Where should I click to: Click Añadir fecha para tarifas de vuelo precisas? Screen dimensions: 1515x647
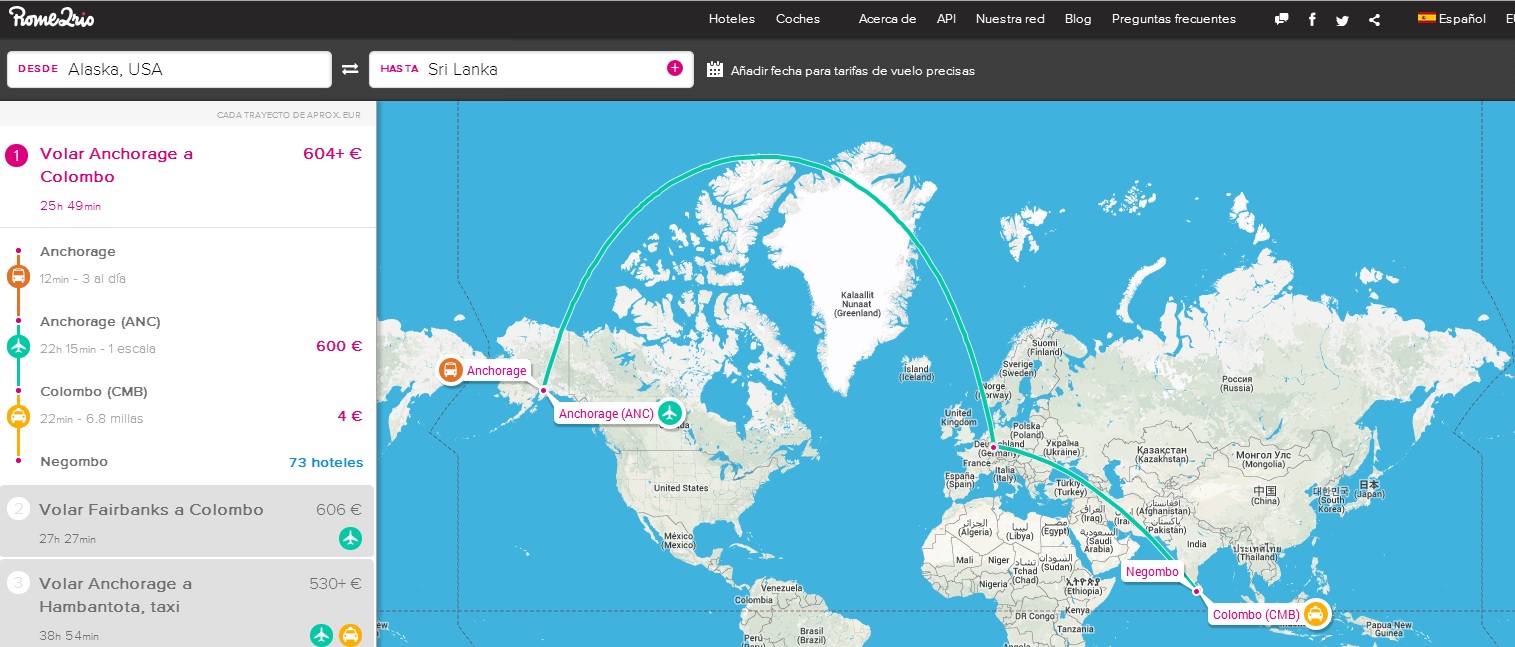[852, 71]
